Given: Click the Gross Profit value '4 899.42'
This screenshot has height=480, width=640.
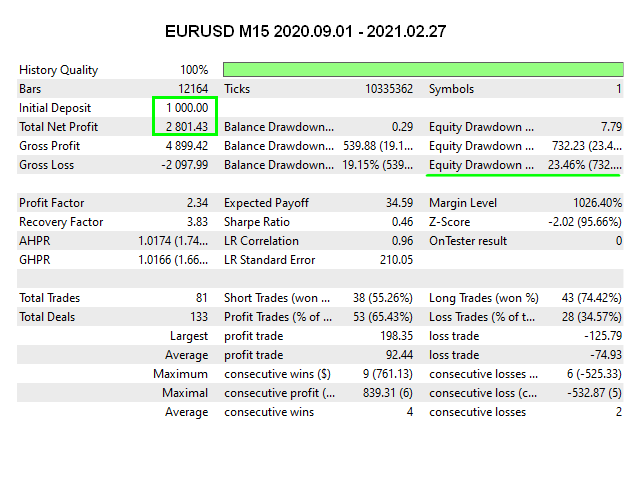Looking at the screenshot, I should tap(187, 146).
